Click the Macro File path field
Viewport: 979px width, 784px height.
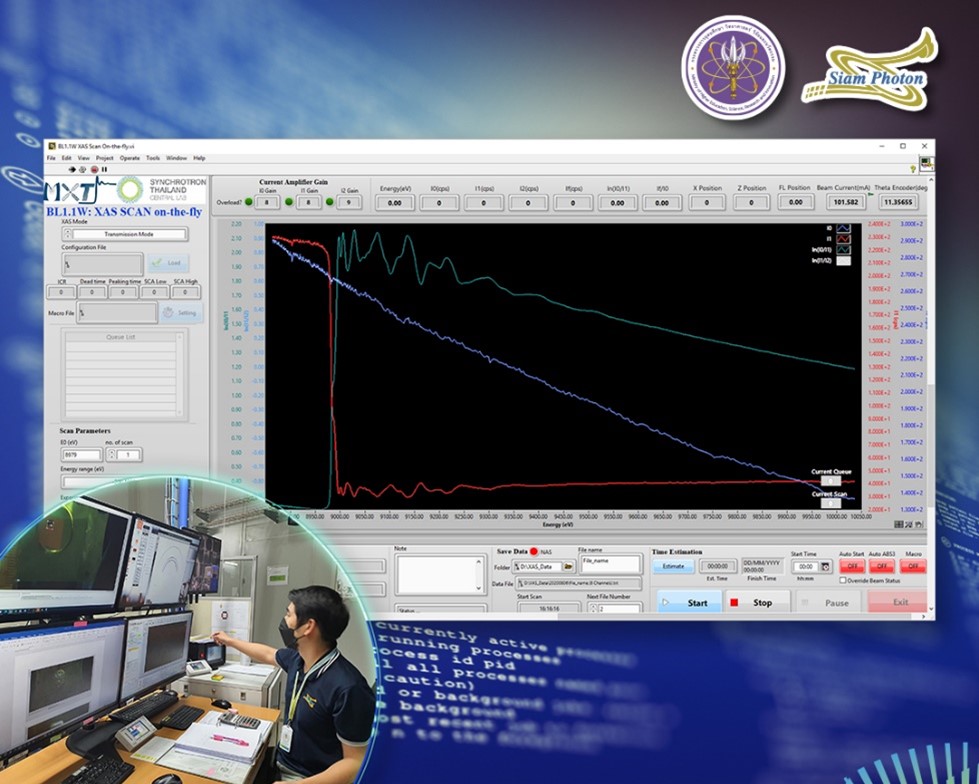point(117,313)
